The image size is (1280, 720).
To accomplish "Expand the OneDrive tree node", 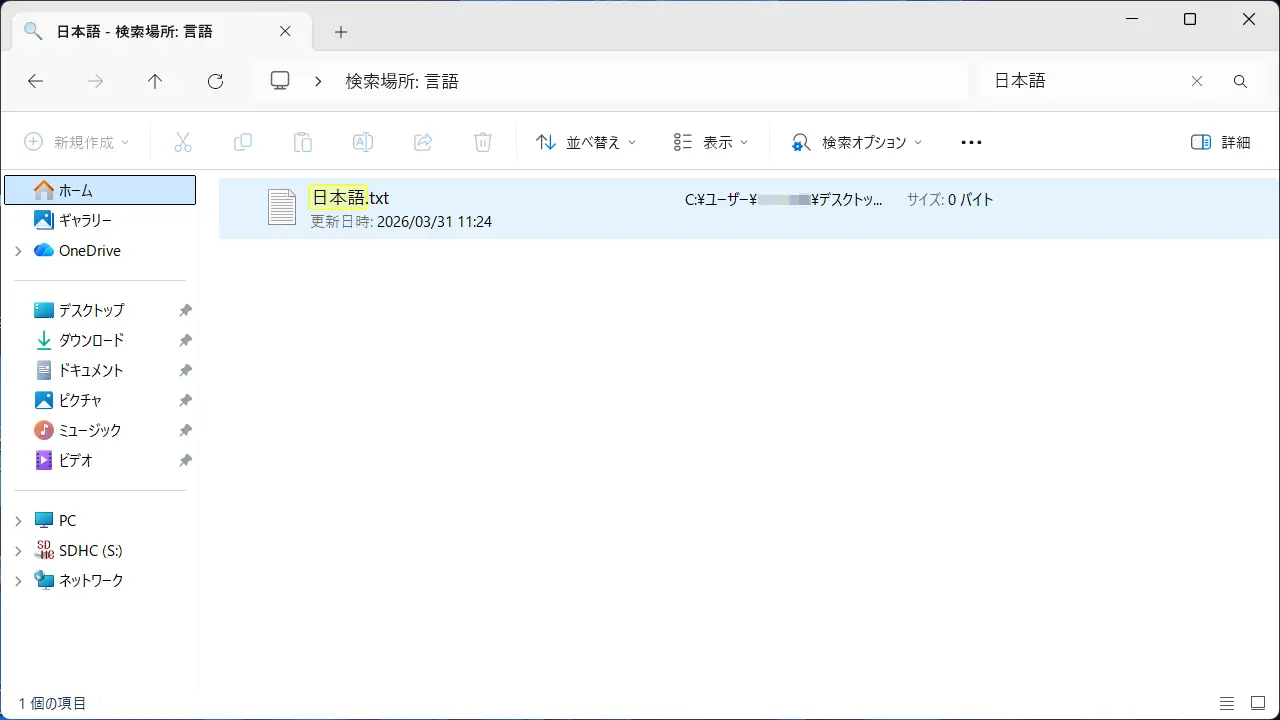I will pos(18,251).
